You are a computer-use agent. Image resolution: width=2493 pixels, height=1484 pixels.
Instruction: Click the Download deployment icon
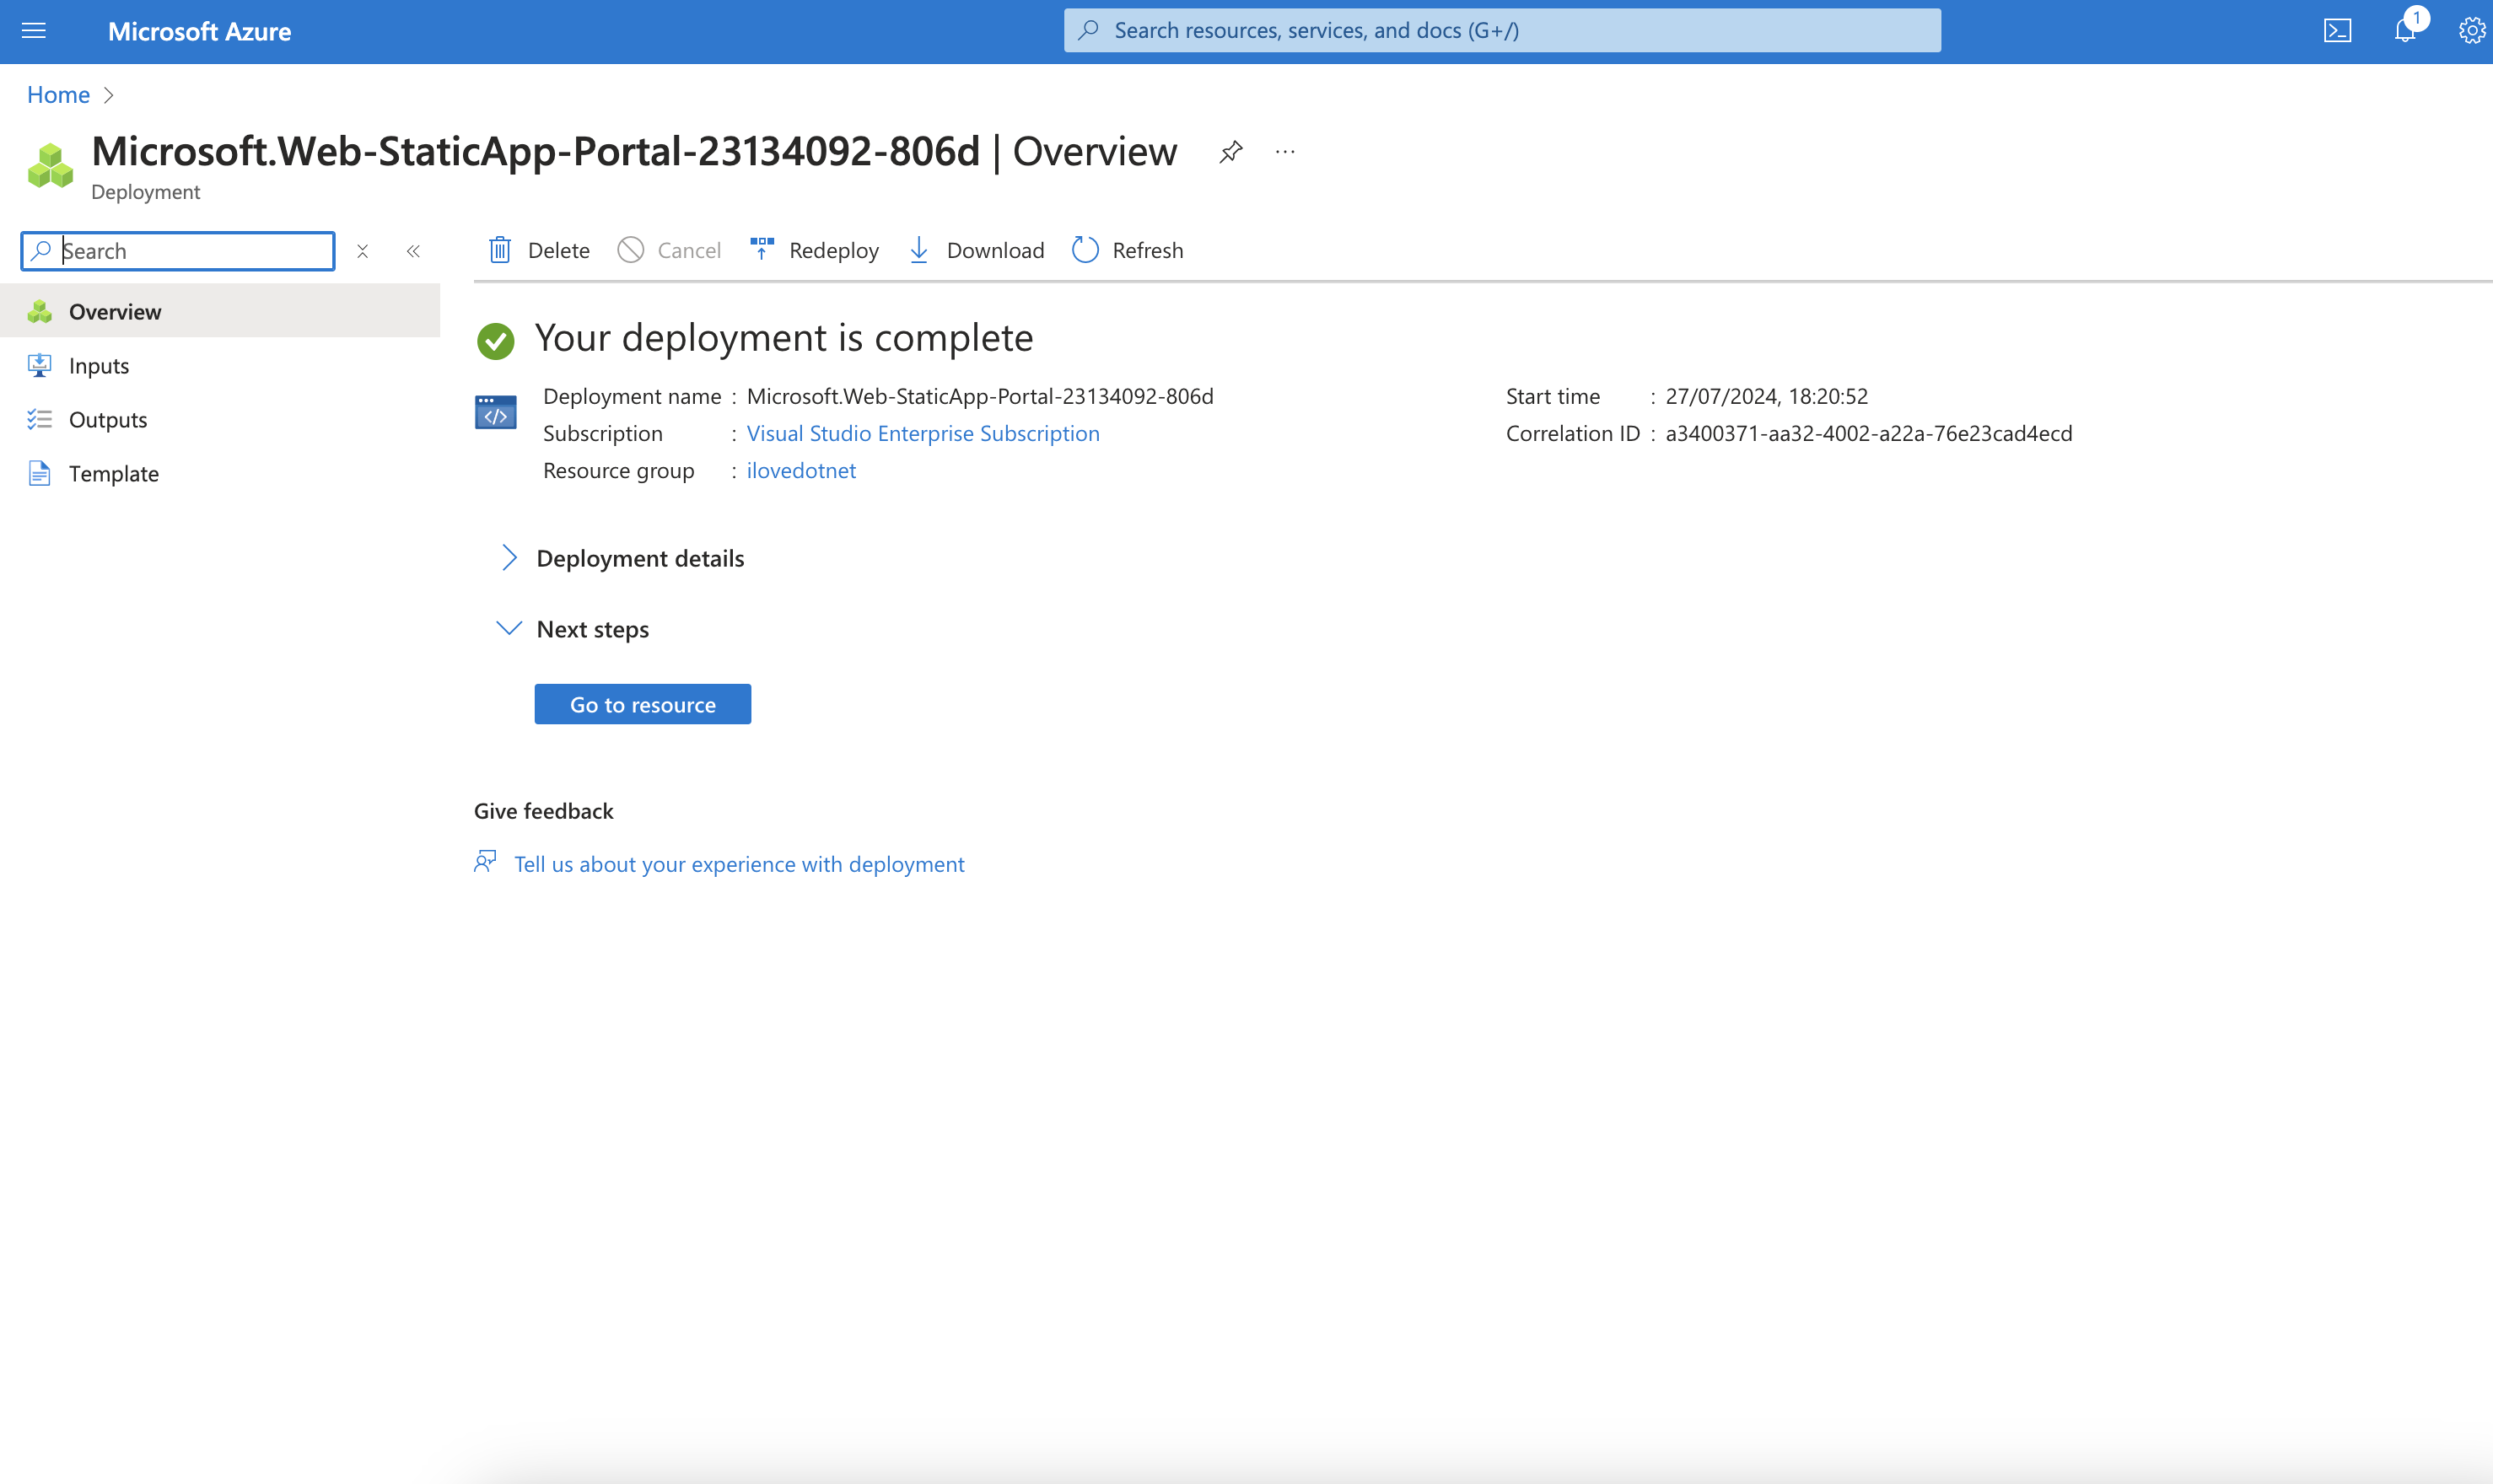click(918, 249)
